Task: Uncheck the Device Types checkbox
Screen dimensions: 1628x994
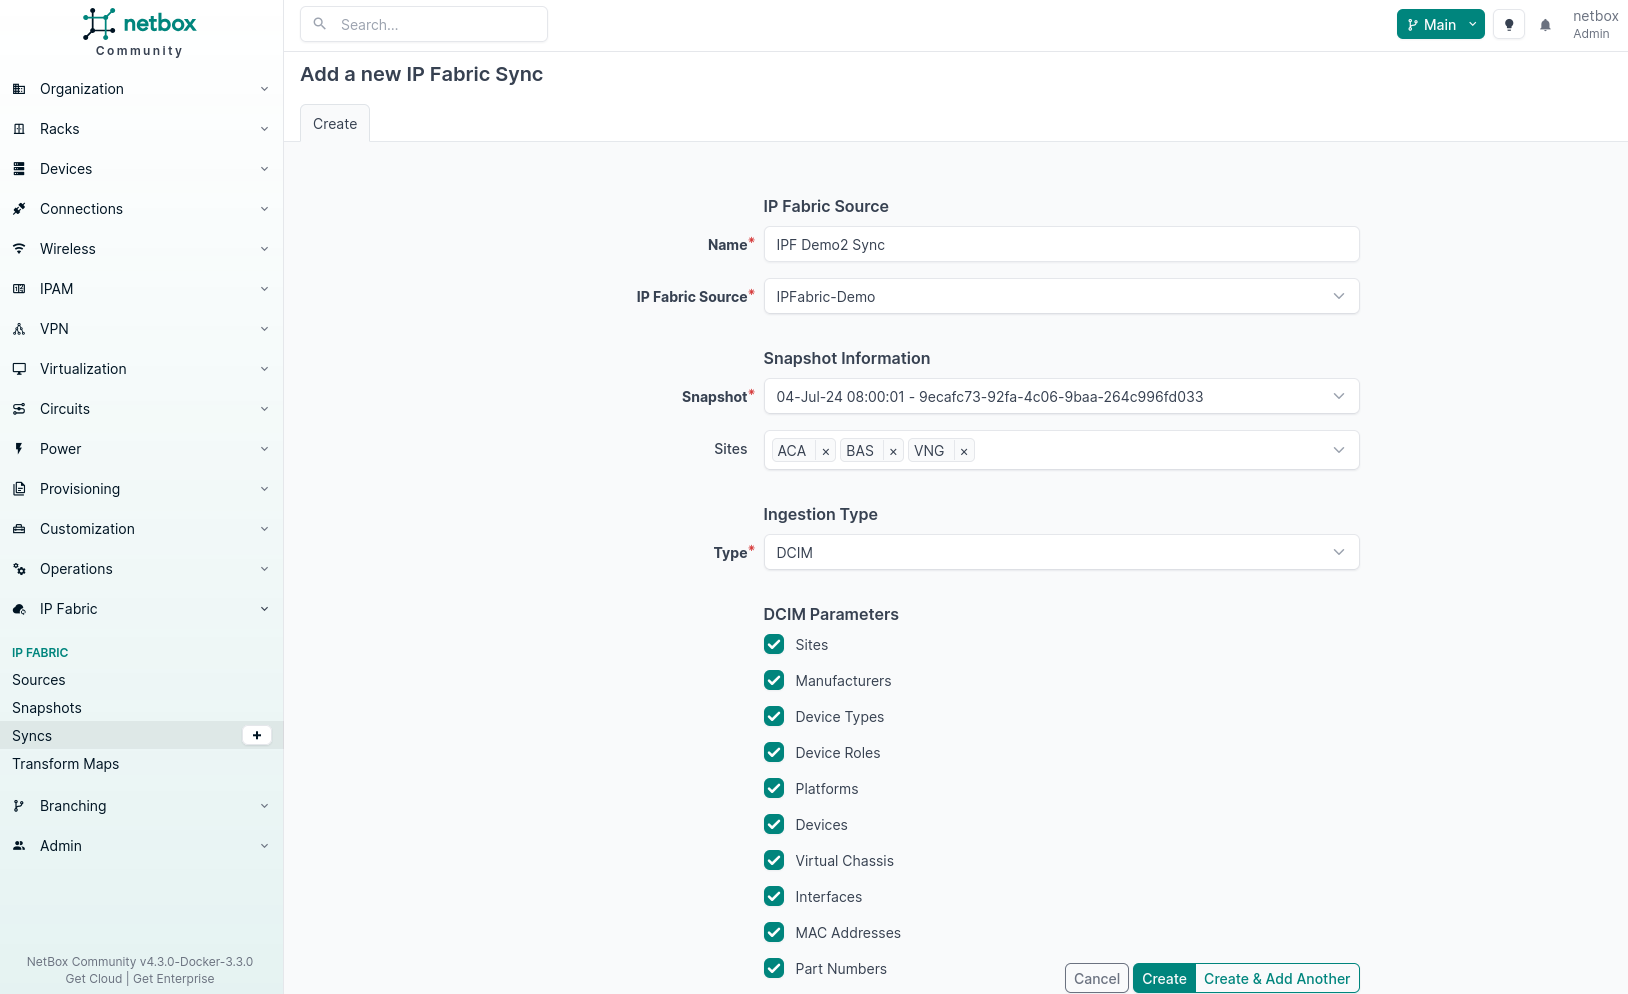Action: 774,716
